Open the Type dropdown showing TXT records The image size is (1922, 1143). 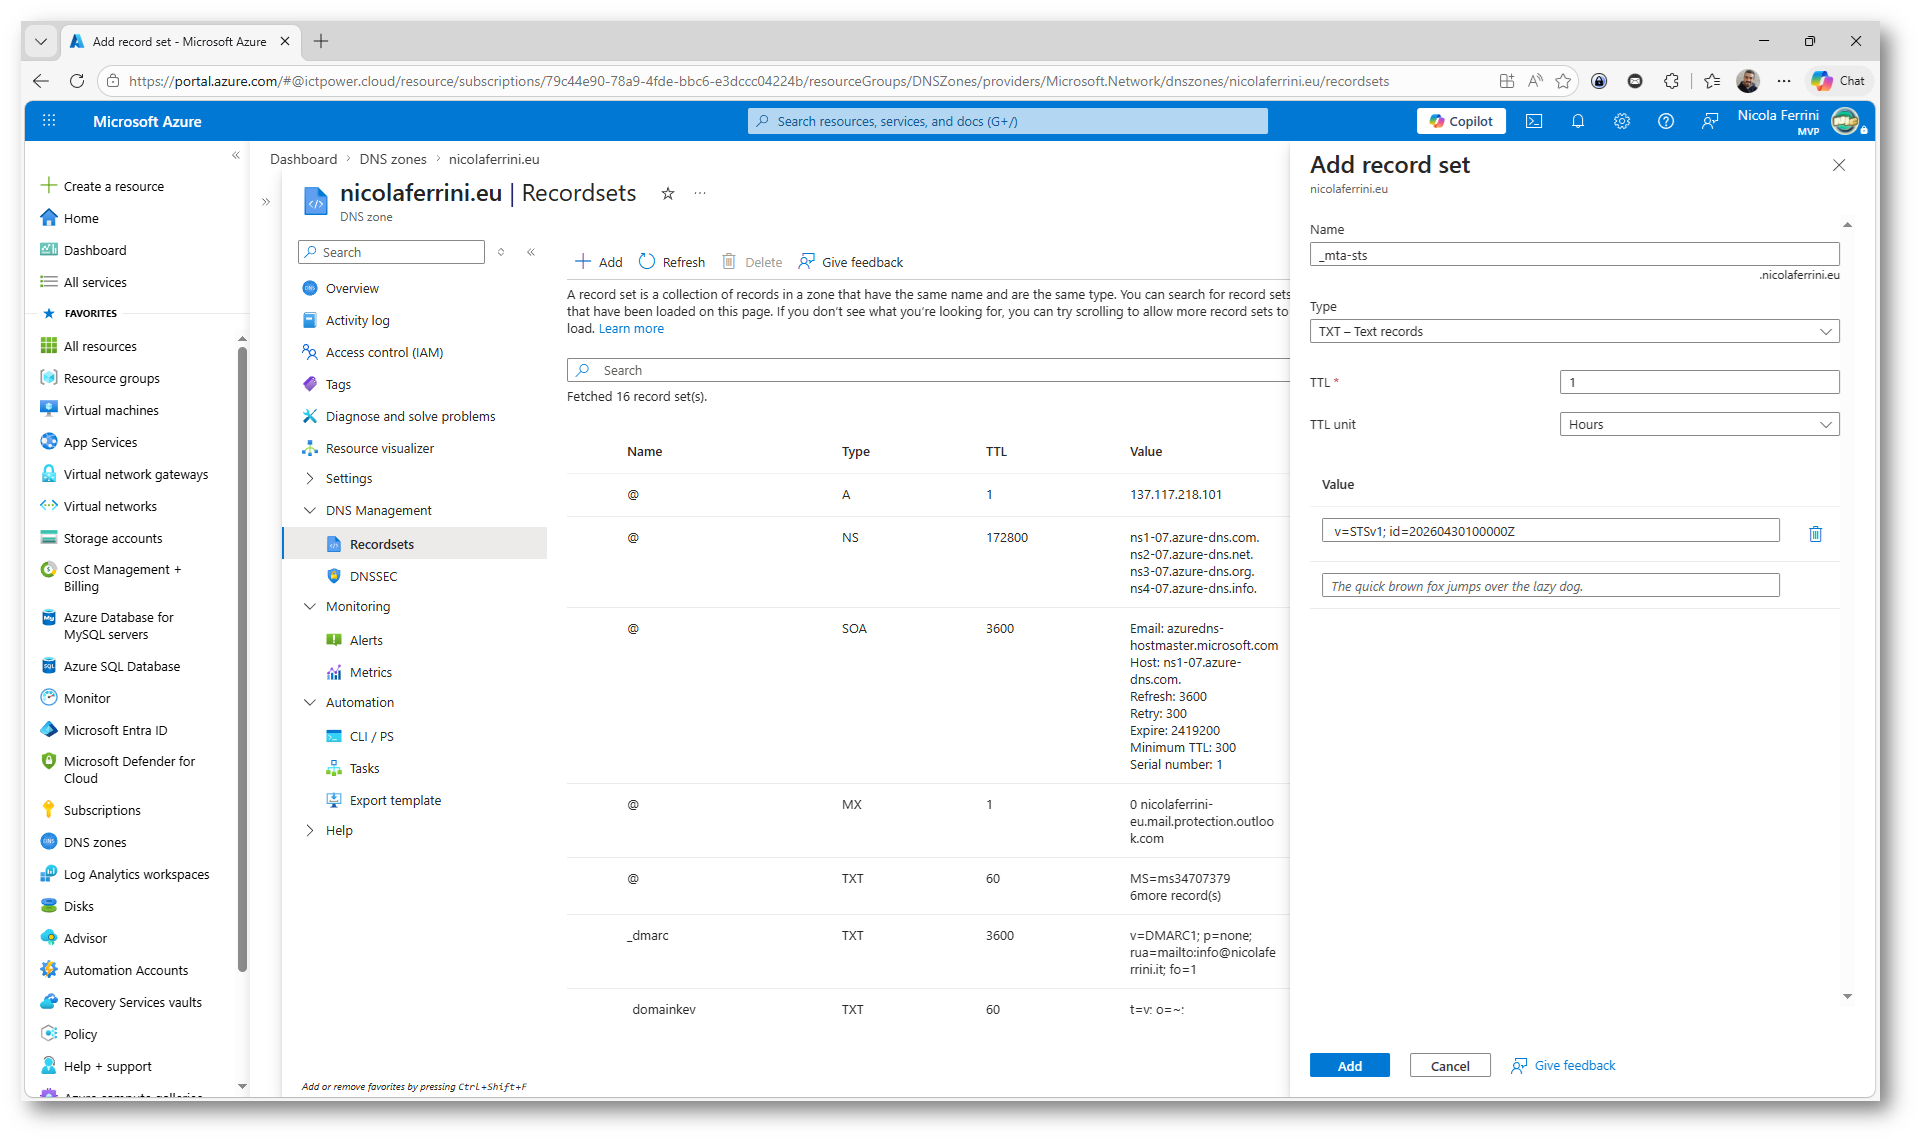point(1573,331)
